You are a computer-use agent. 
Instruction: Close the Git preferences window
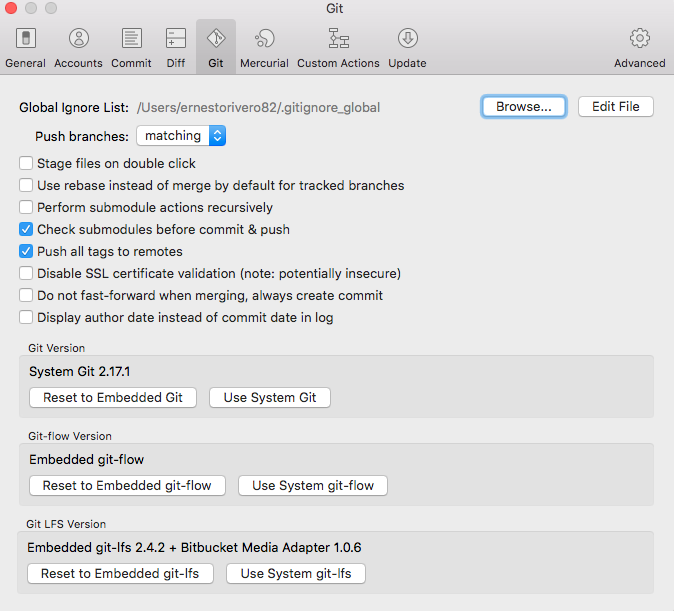pos(10,8)
